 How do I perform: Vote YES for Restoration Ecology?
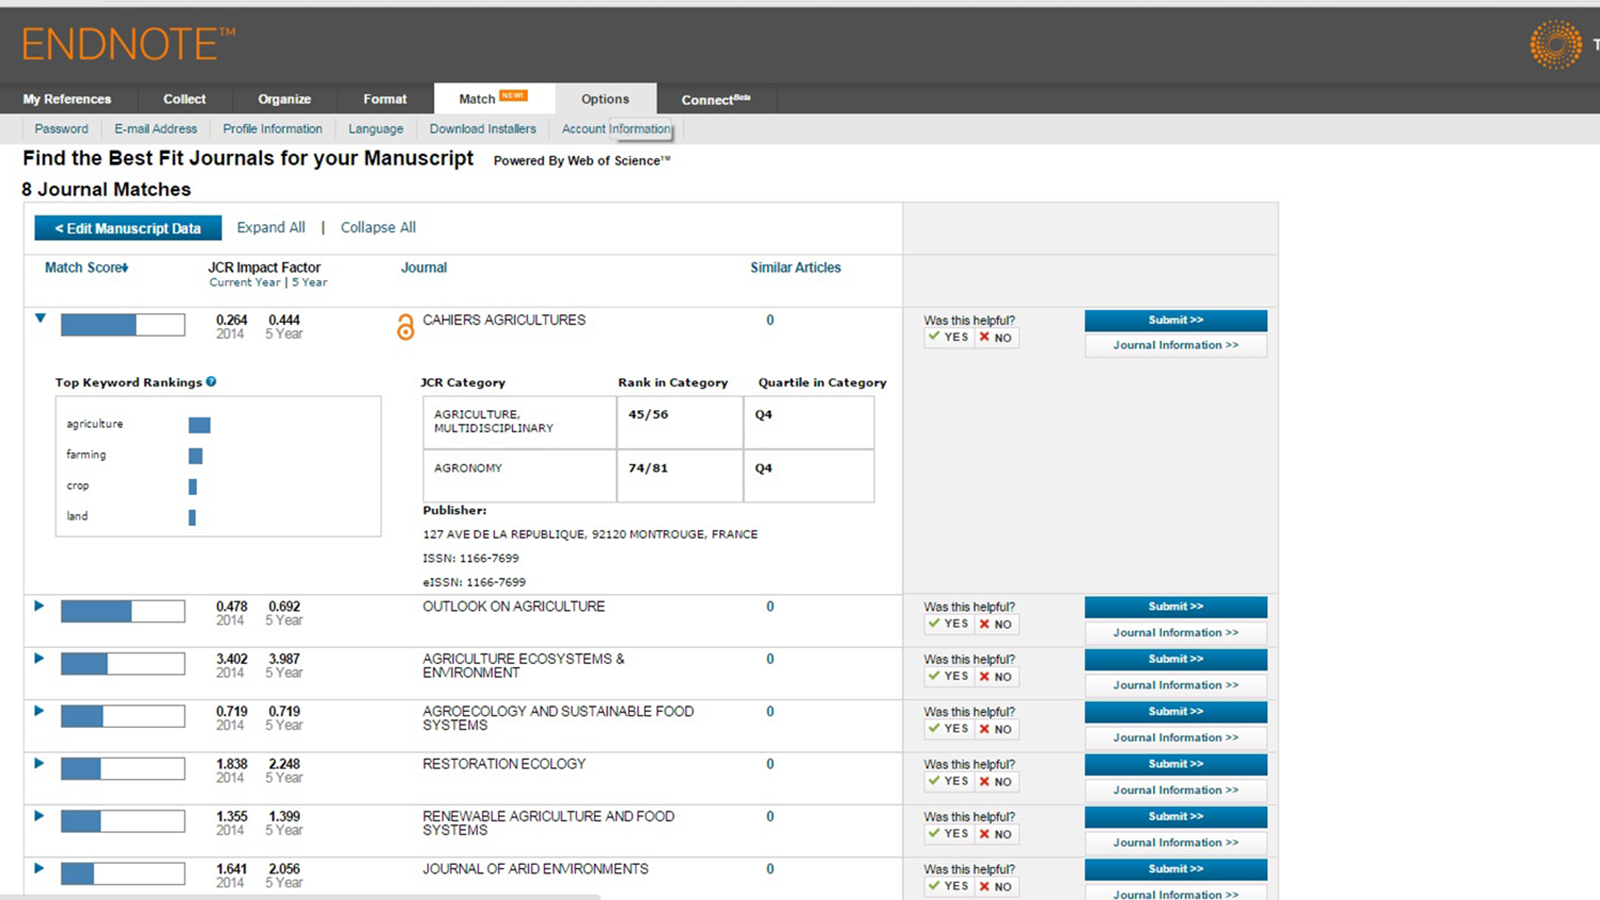click(x=948, y=781)
